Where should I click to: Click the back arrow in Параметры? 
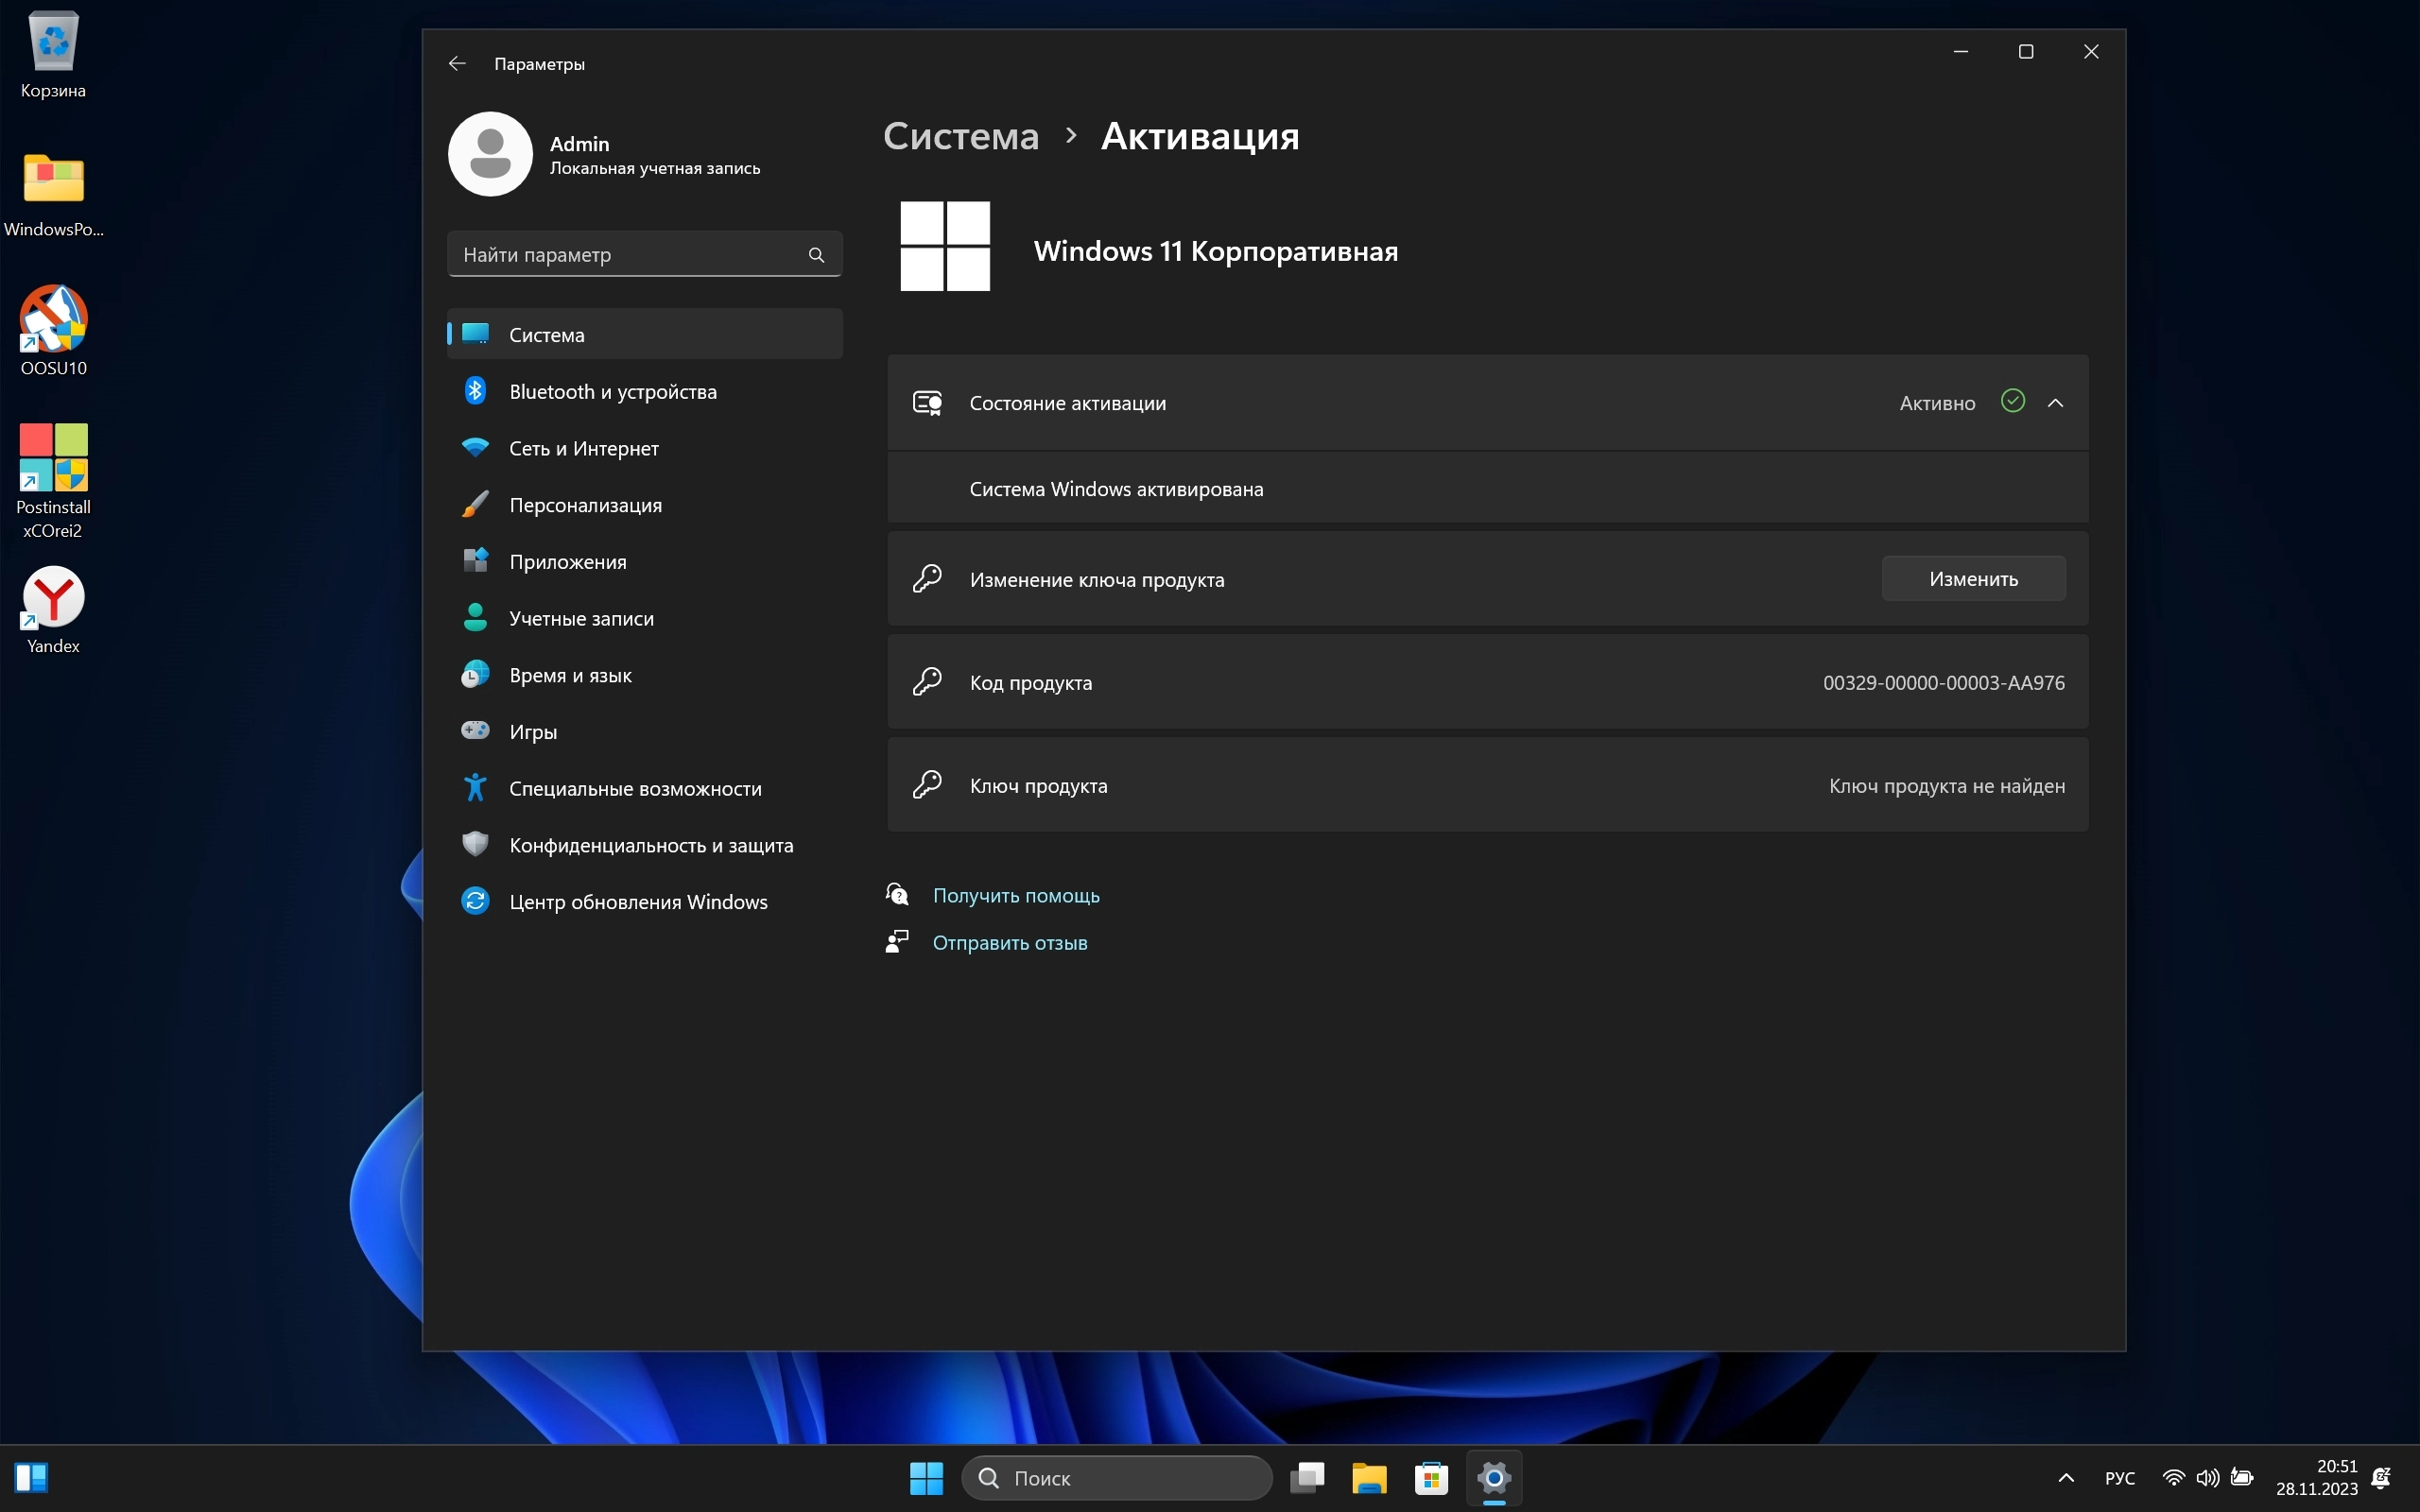tap(457, 63)
